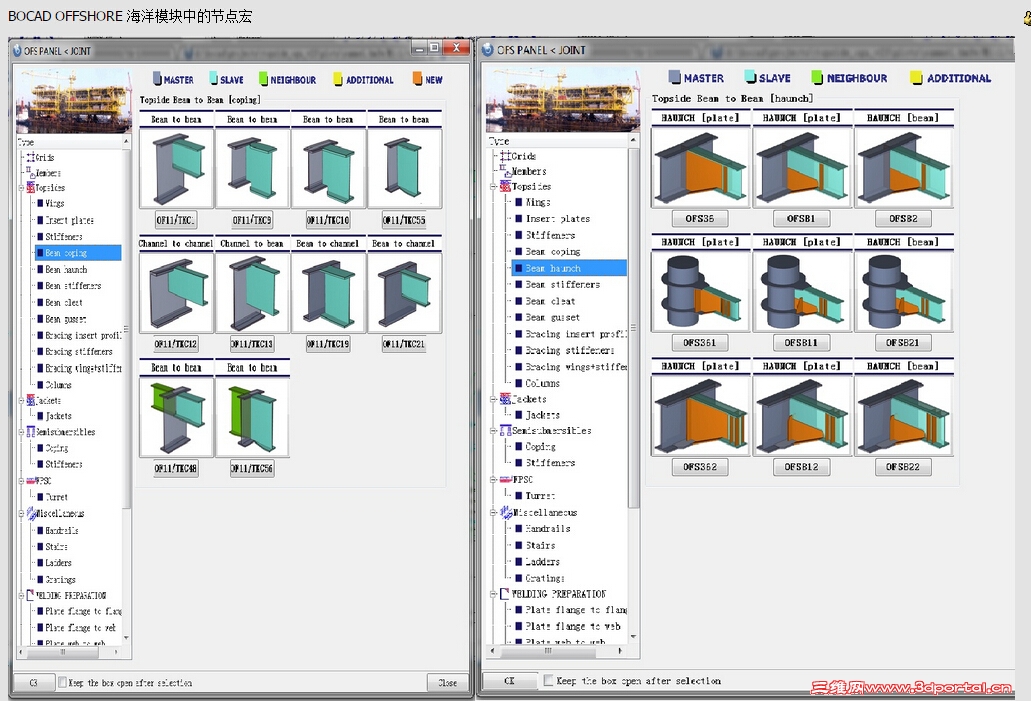This screenshot has width=1031, height=701.
Task: Collapse WELDING PREPARATION node in right window tree
Action: coord(493,594)
